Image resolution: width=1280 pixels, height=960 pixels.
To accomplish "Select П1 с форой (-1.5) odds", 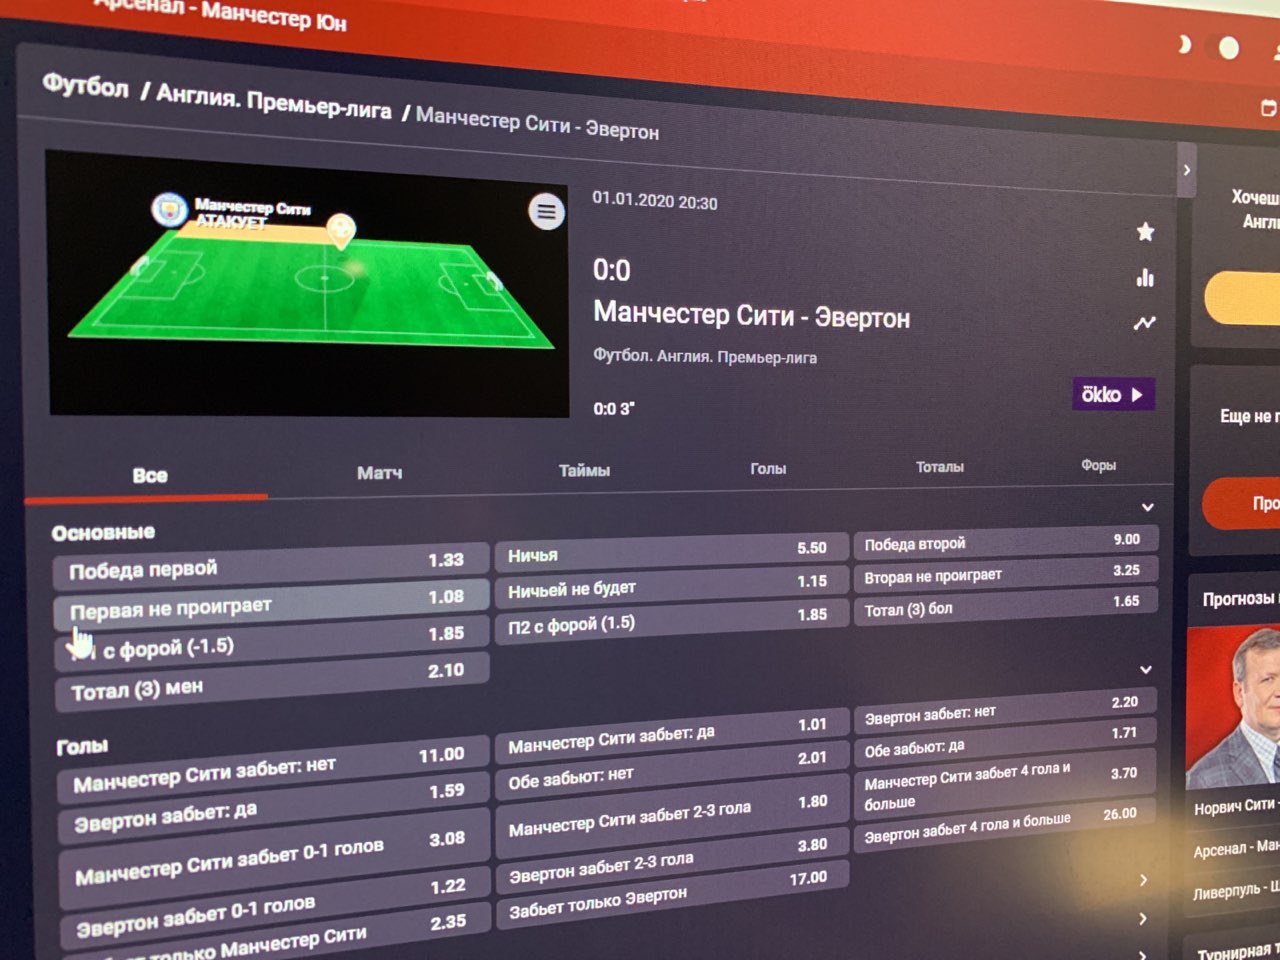I will tap(272, 641).
